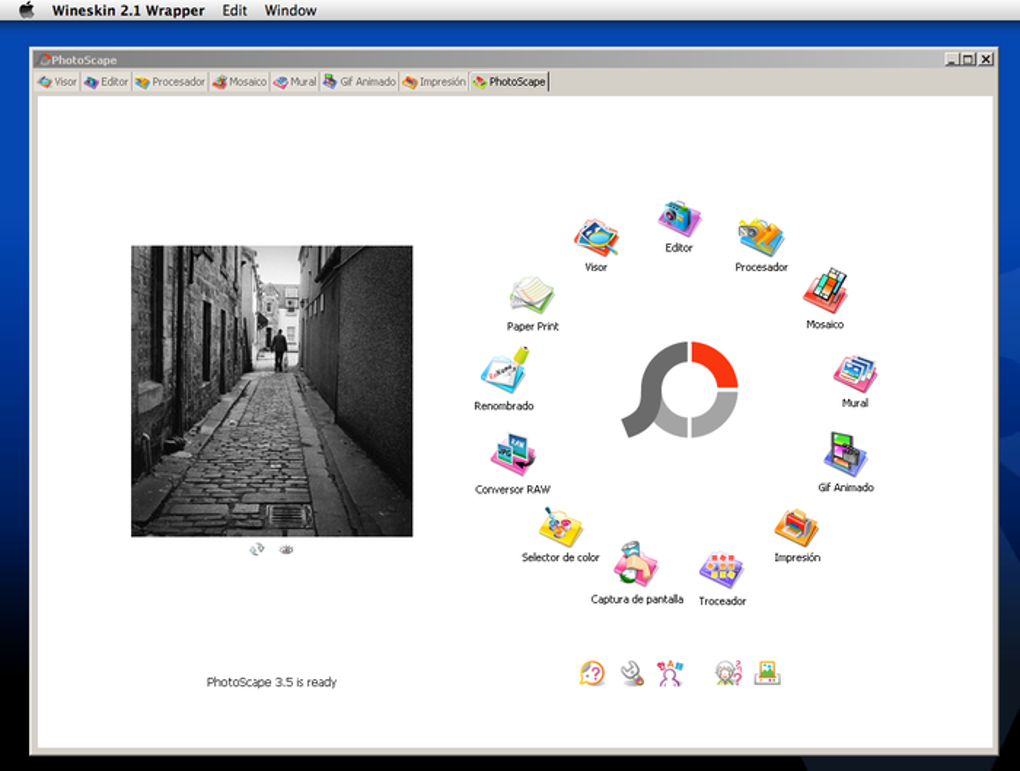This screenshot has width=1020, height=771.
Task: Open the wrench settings icon
Action: pos(632,673)
